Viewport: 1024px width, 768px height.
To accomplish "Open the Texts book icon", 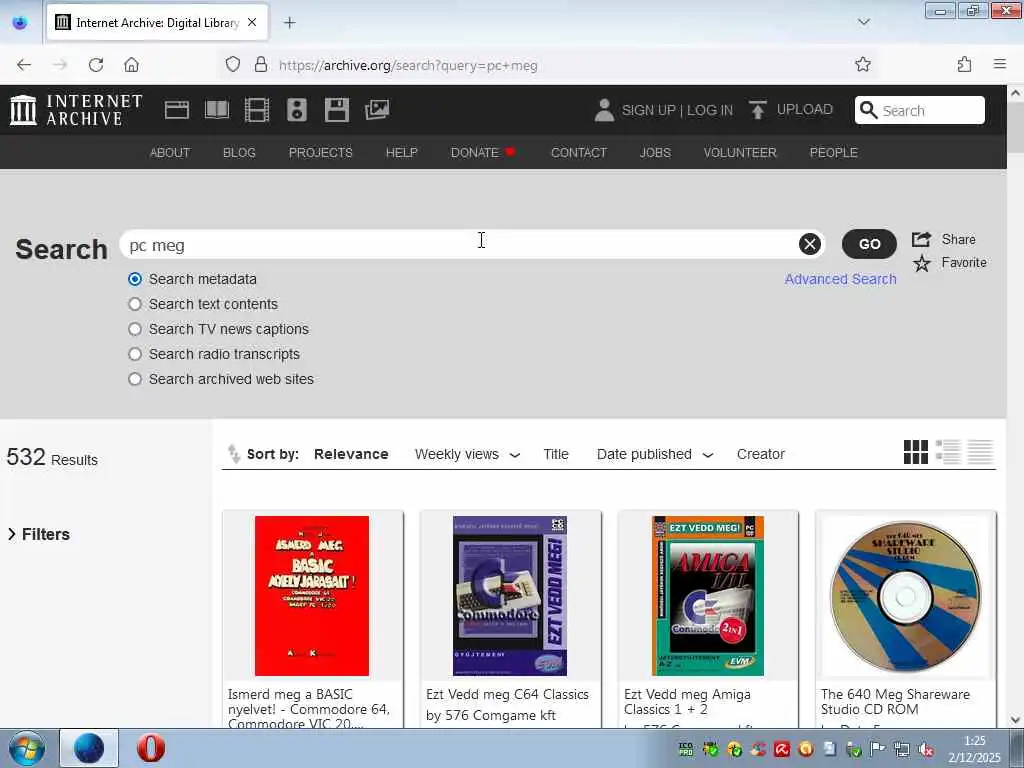I will click(x=217, y=110).
